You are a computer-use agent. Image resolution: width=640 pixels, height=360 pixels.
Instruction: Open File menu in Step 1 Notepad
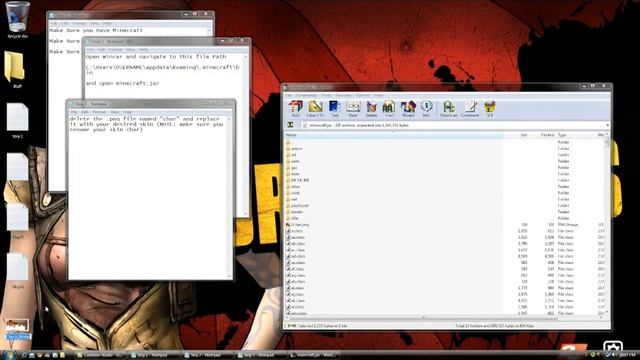pyautogui.click(x=53, y=23)
